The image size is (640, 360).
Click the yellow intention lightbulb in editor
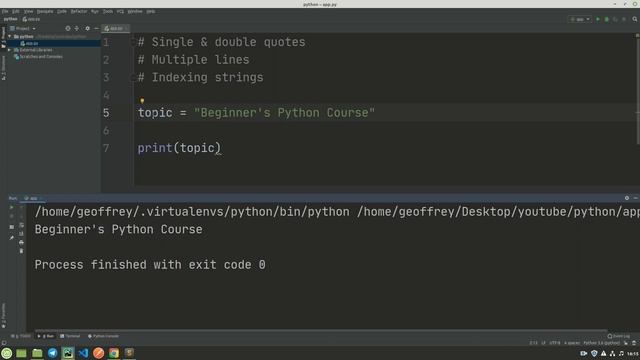[x=142, y=100]
